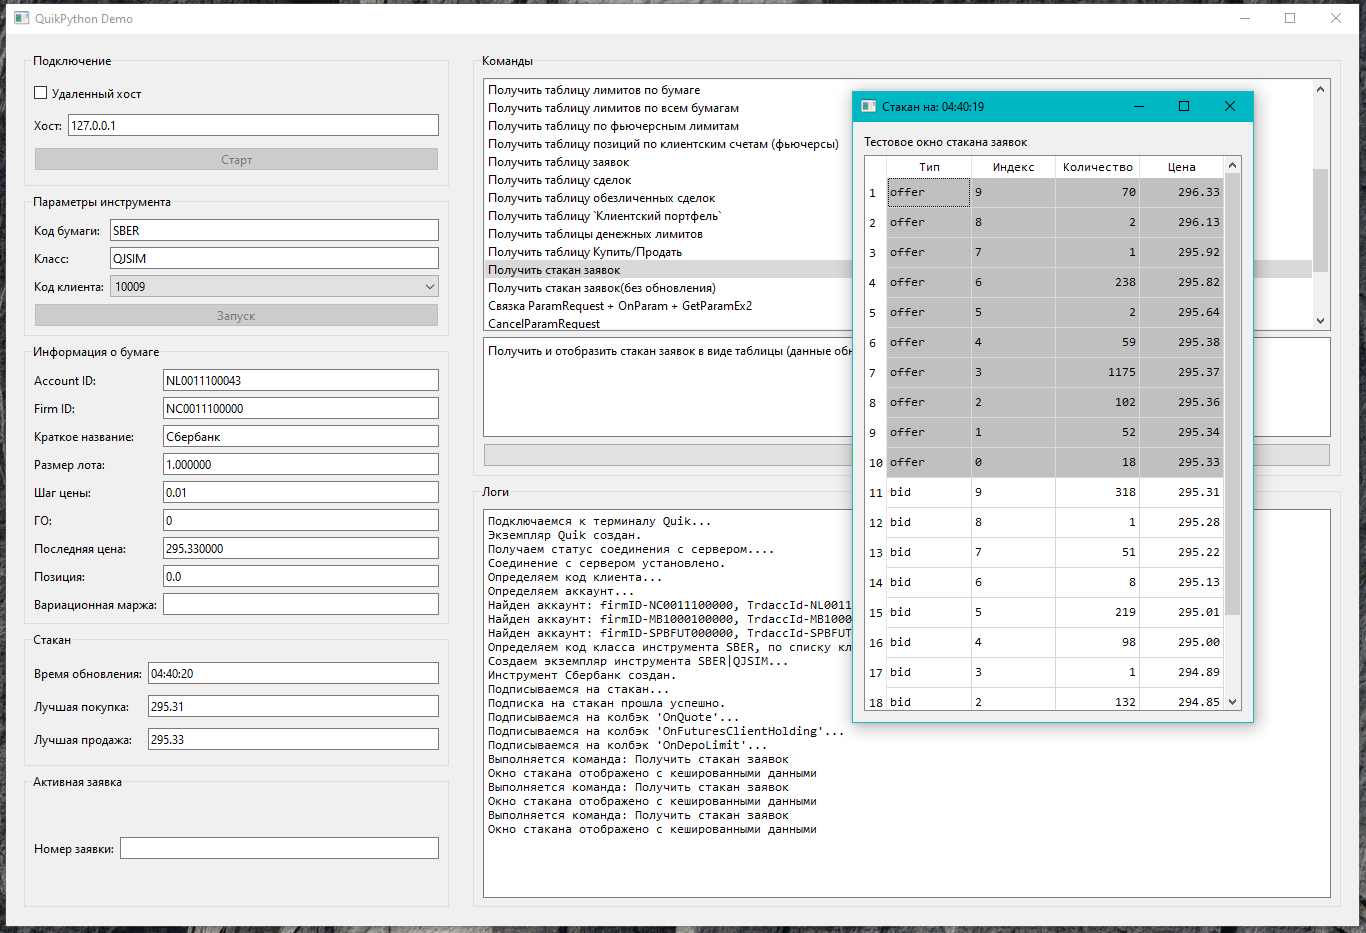Screen dimensions: 1366x933
Task: Click the Старт button
Action: coord(236,160)
